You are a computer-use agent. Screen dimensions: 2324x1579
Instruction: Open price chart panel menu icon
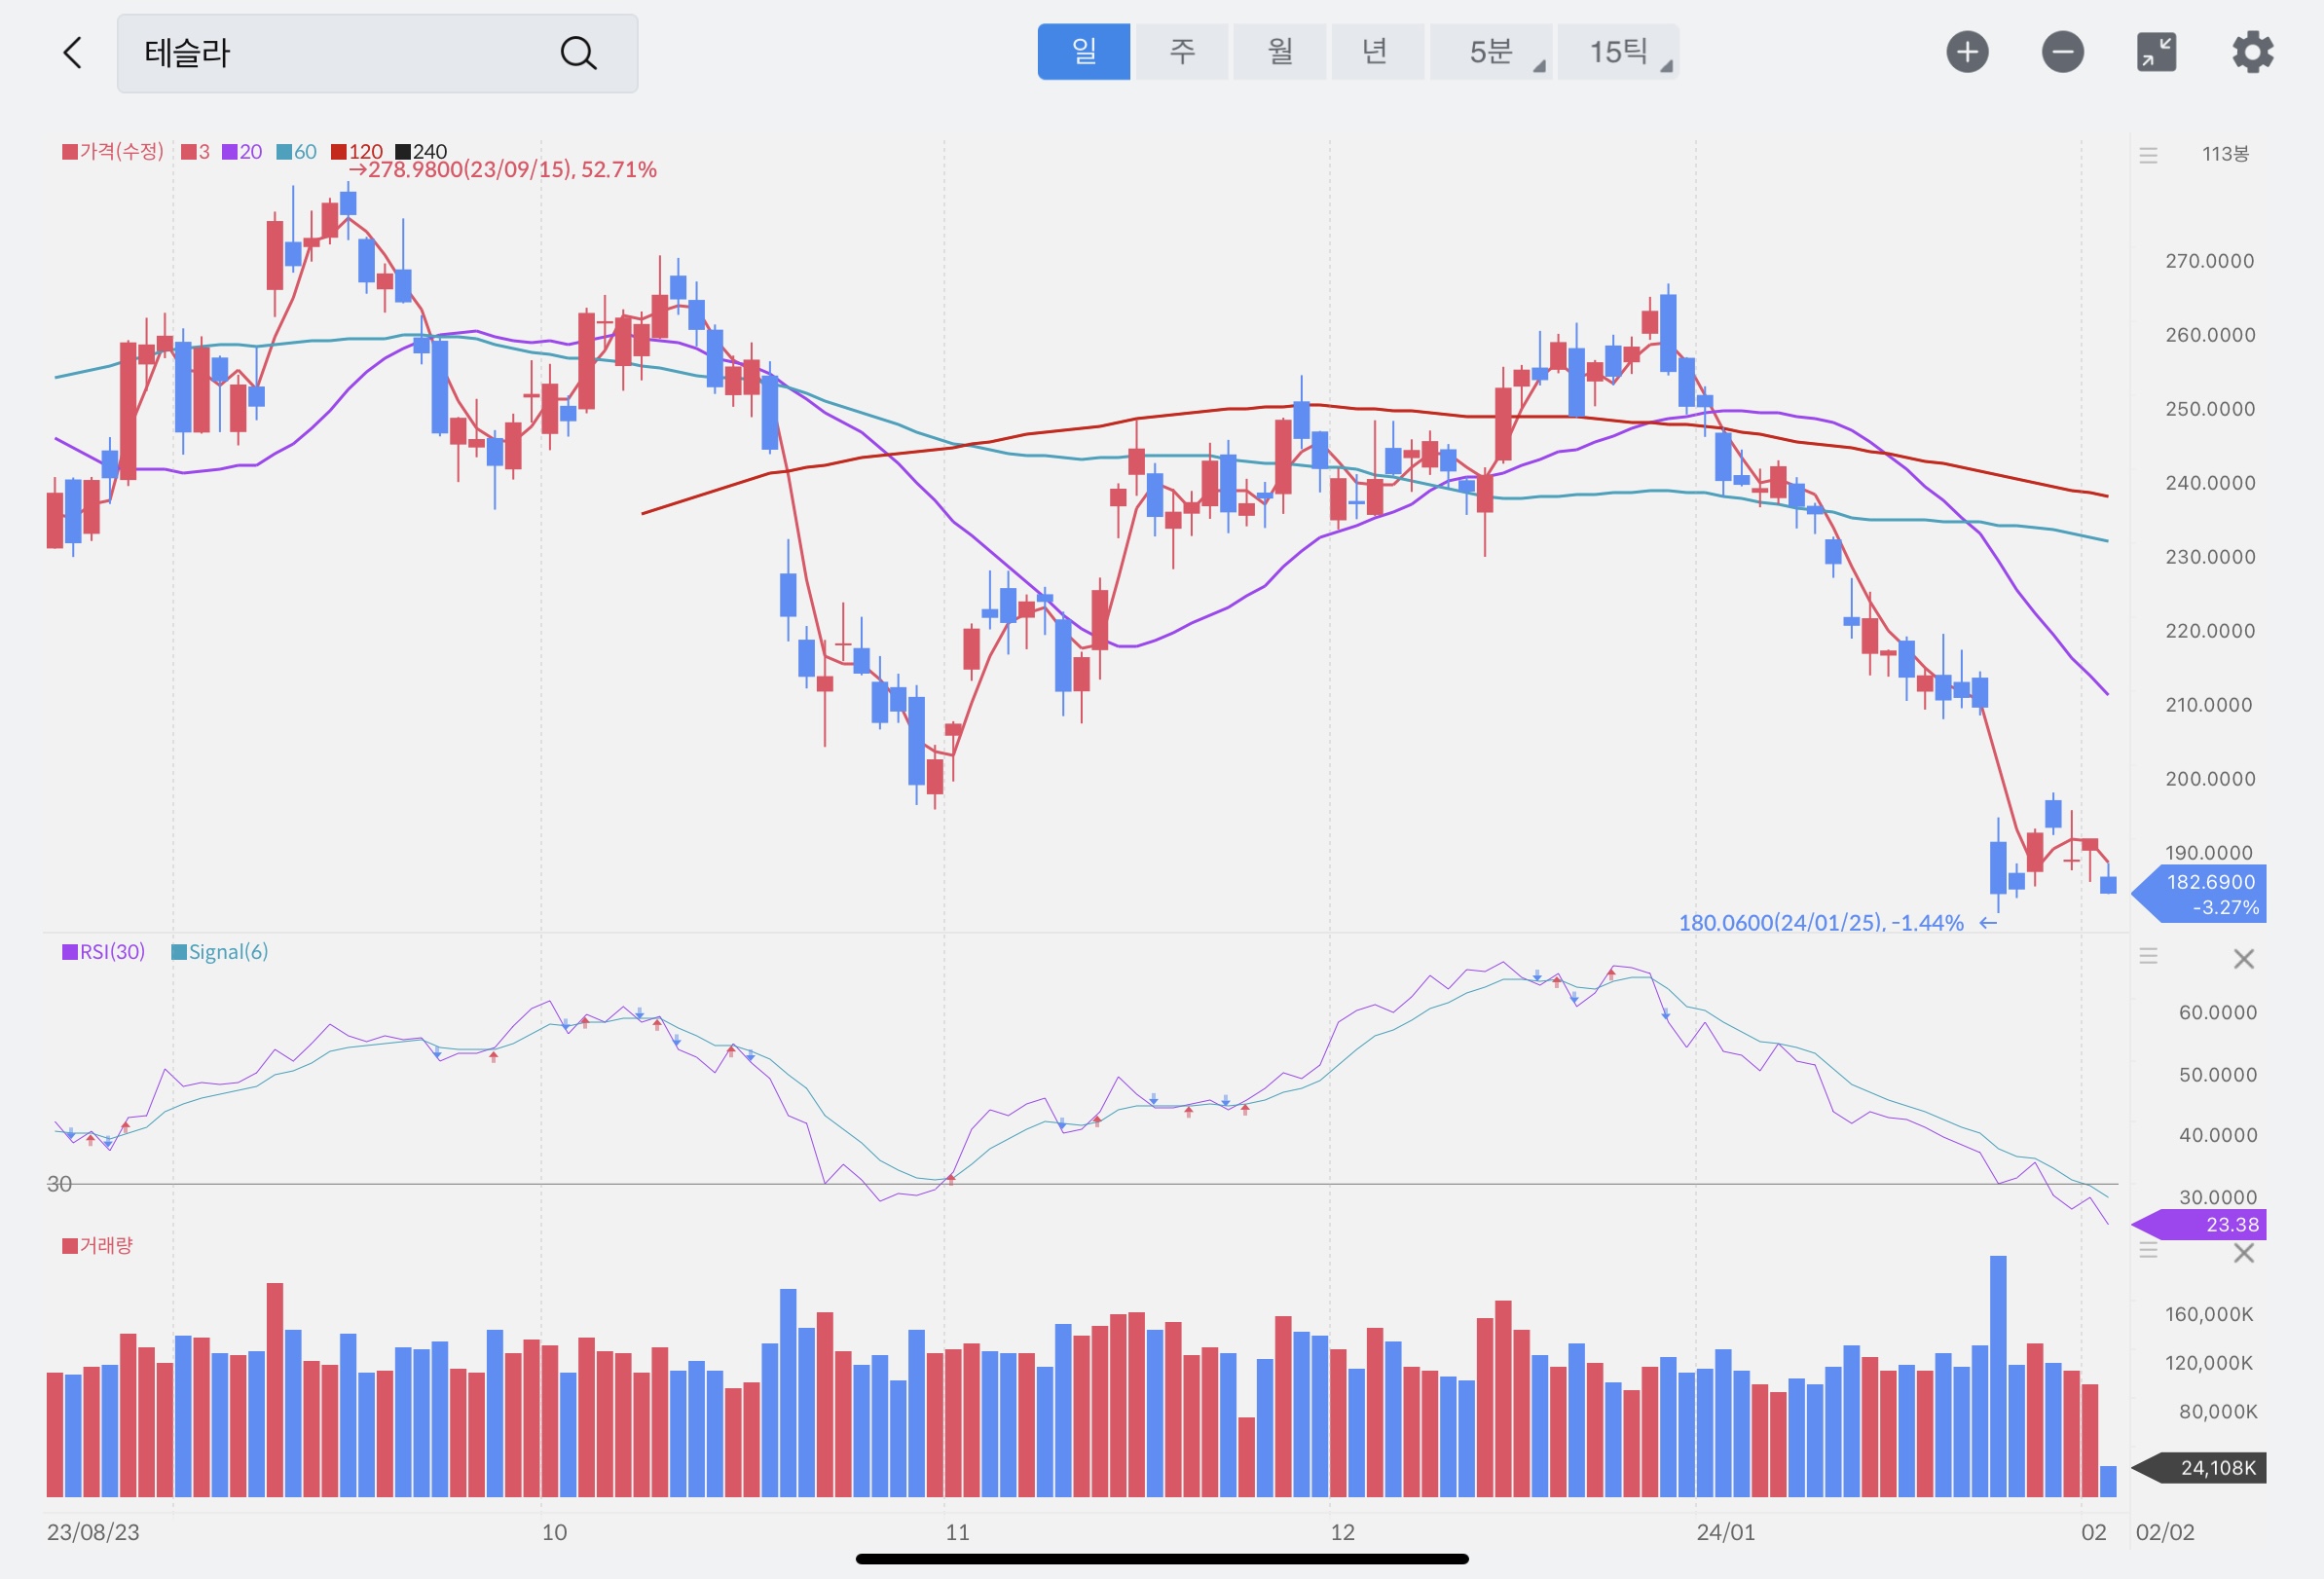[2148, 155]
